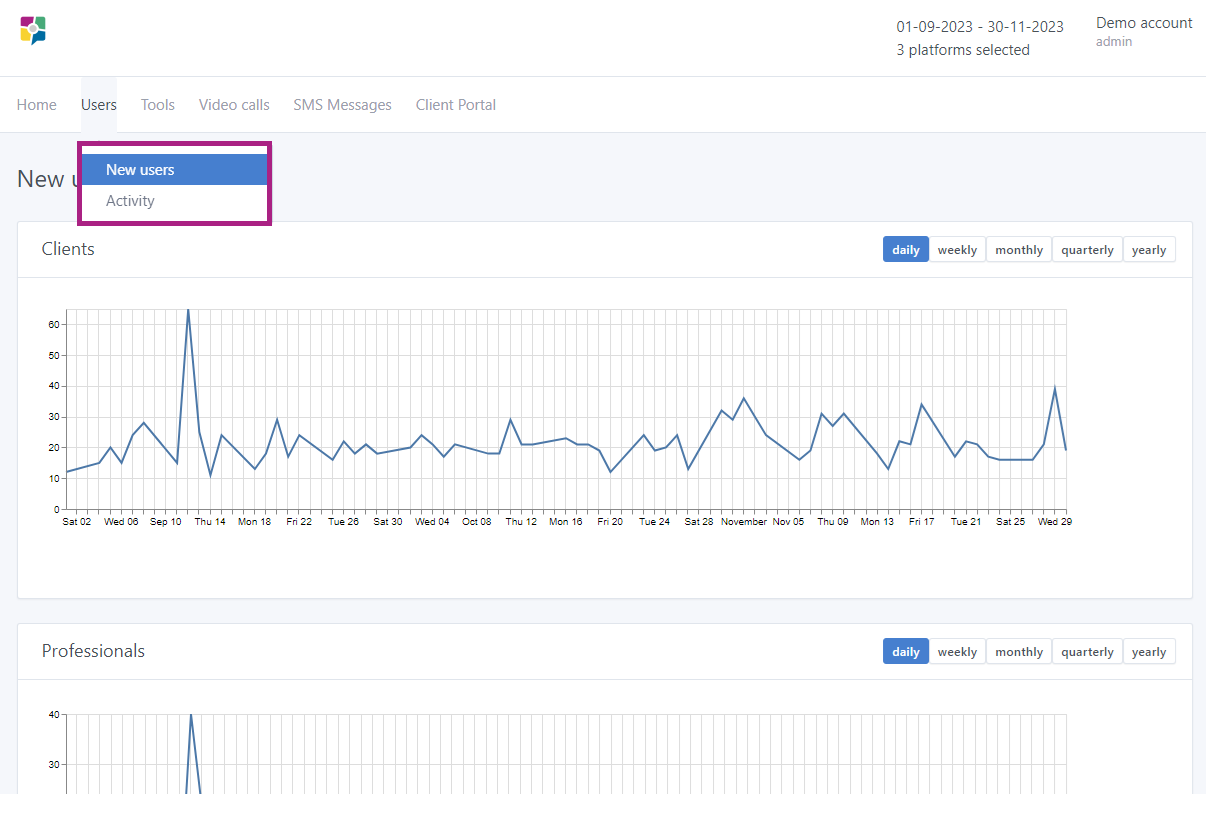Set Professionals chart to daily
Viewport: 1206px width, 820px height.
(x=906, y=652)
